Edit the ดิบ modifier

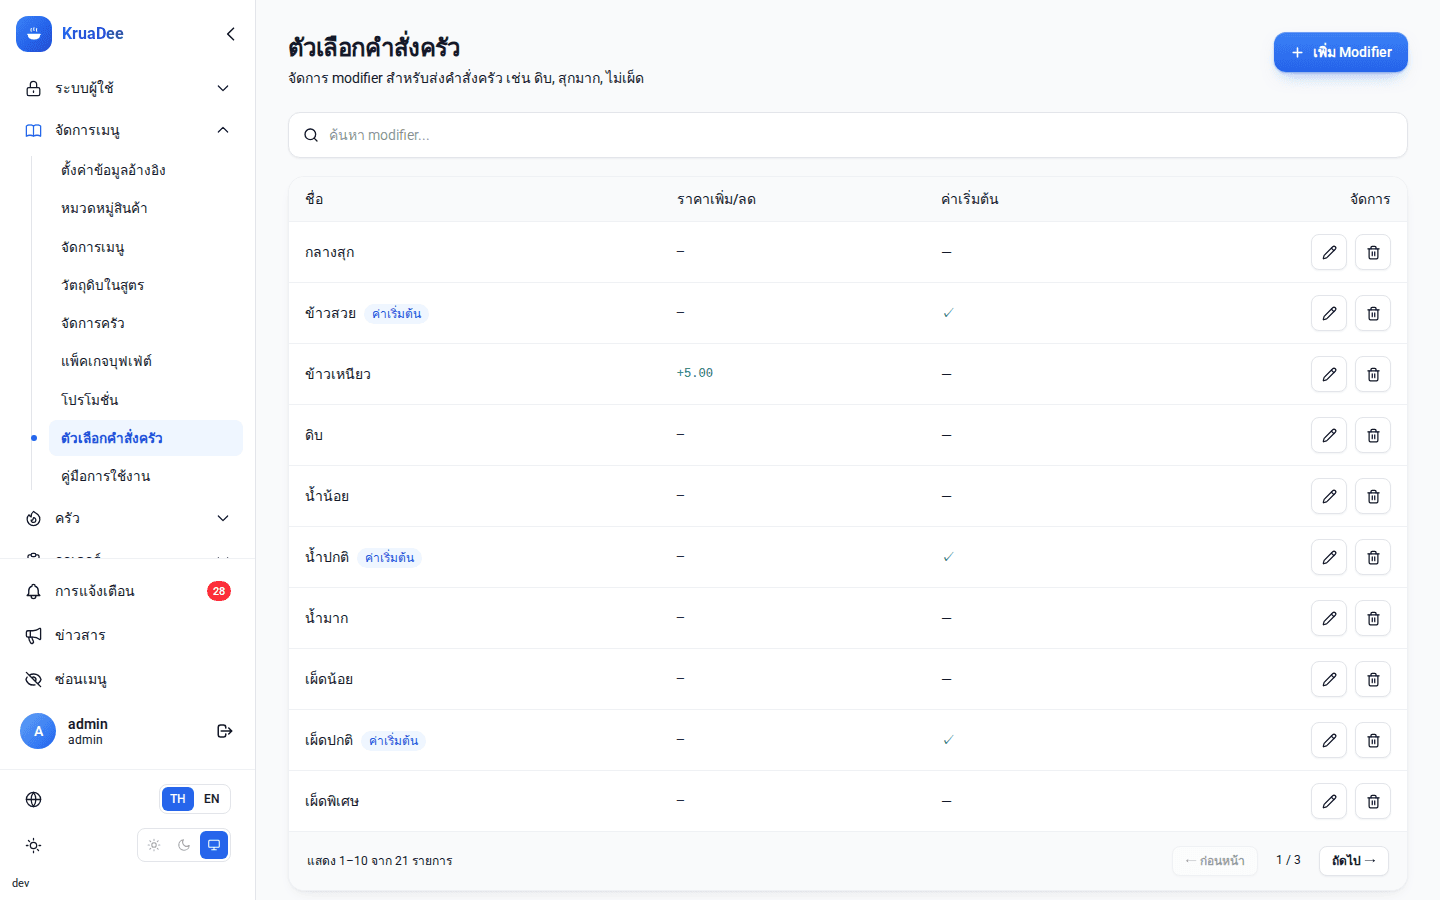1329,435
